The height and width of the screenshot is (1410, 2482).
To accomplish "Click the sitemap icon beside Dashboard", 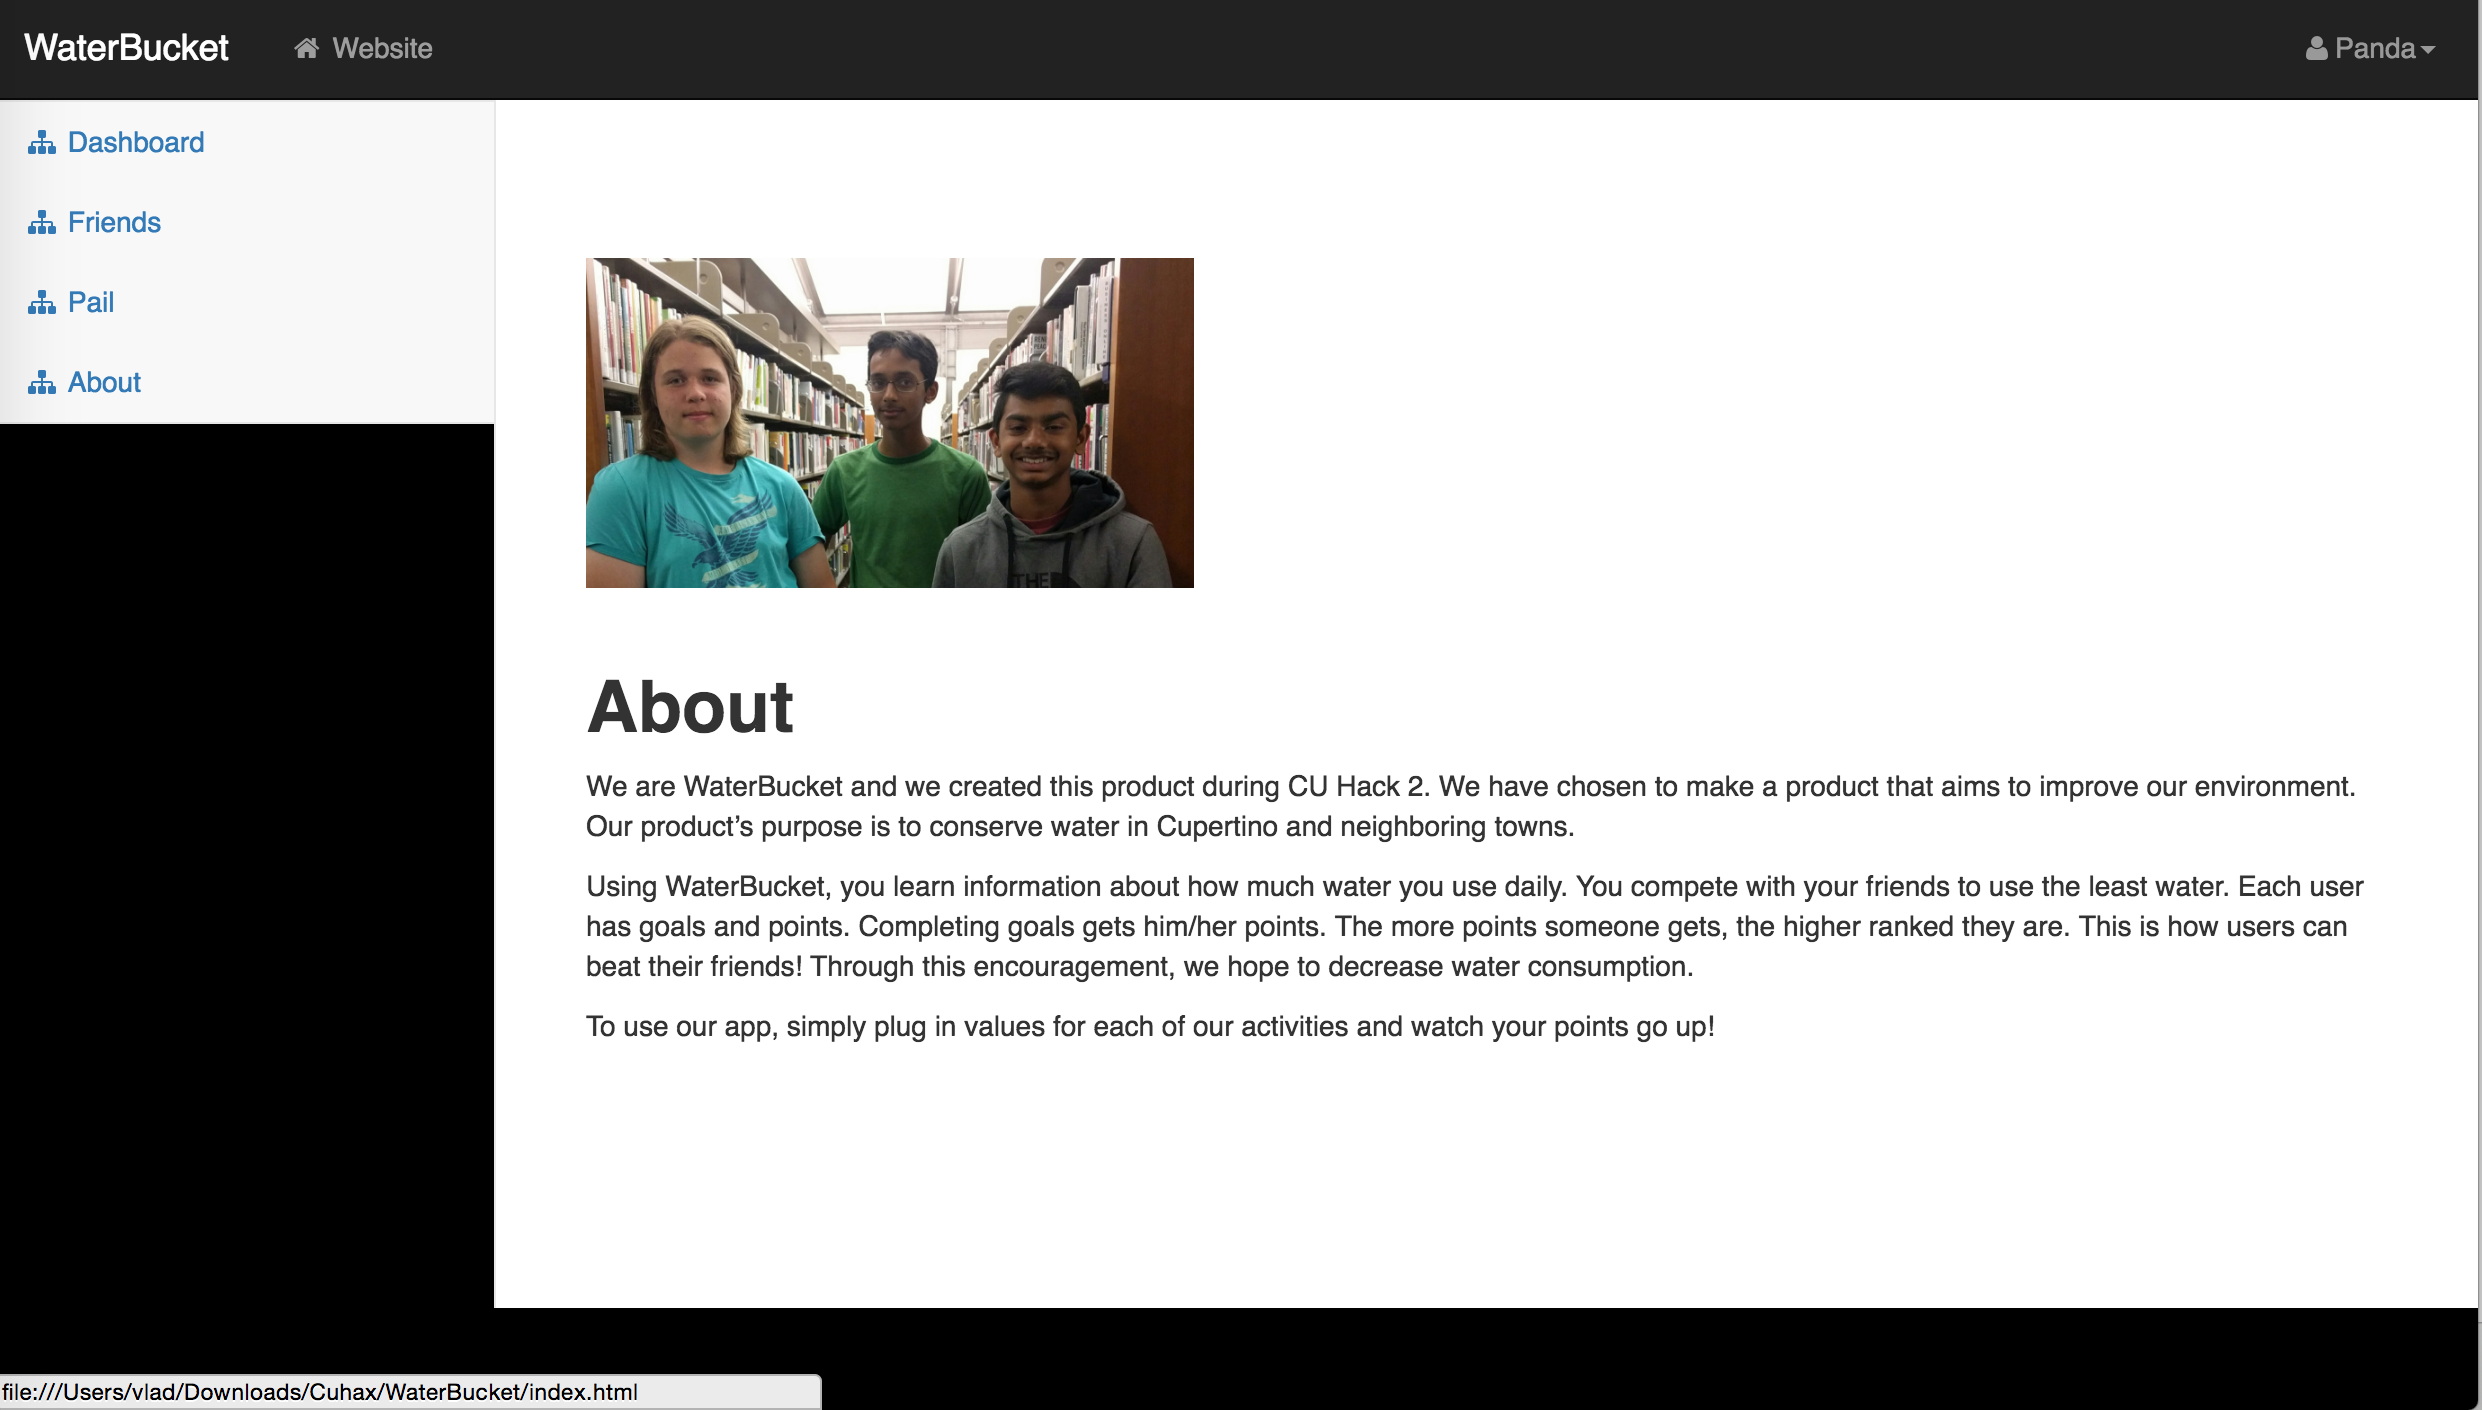I will pos(42,143).
